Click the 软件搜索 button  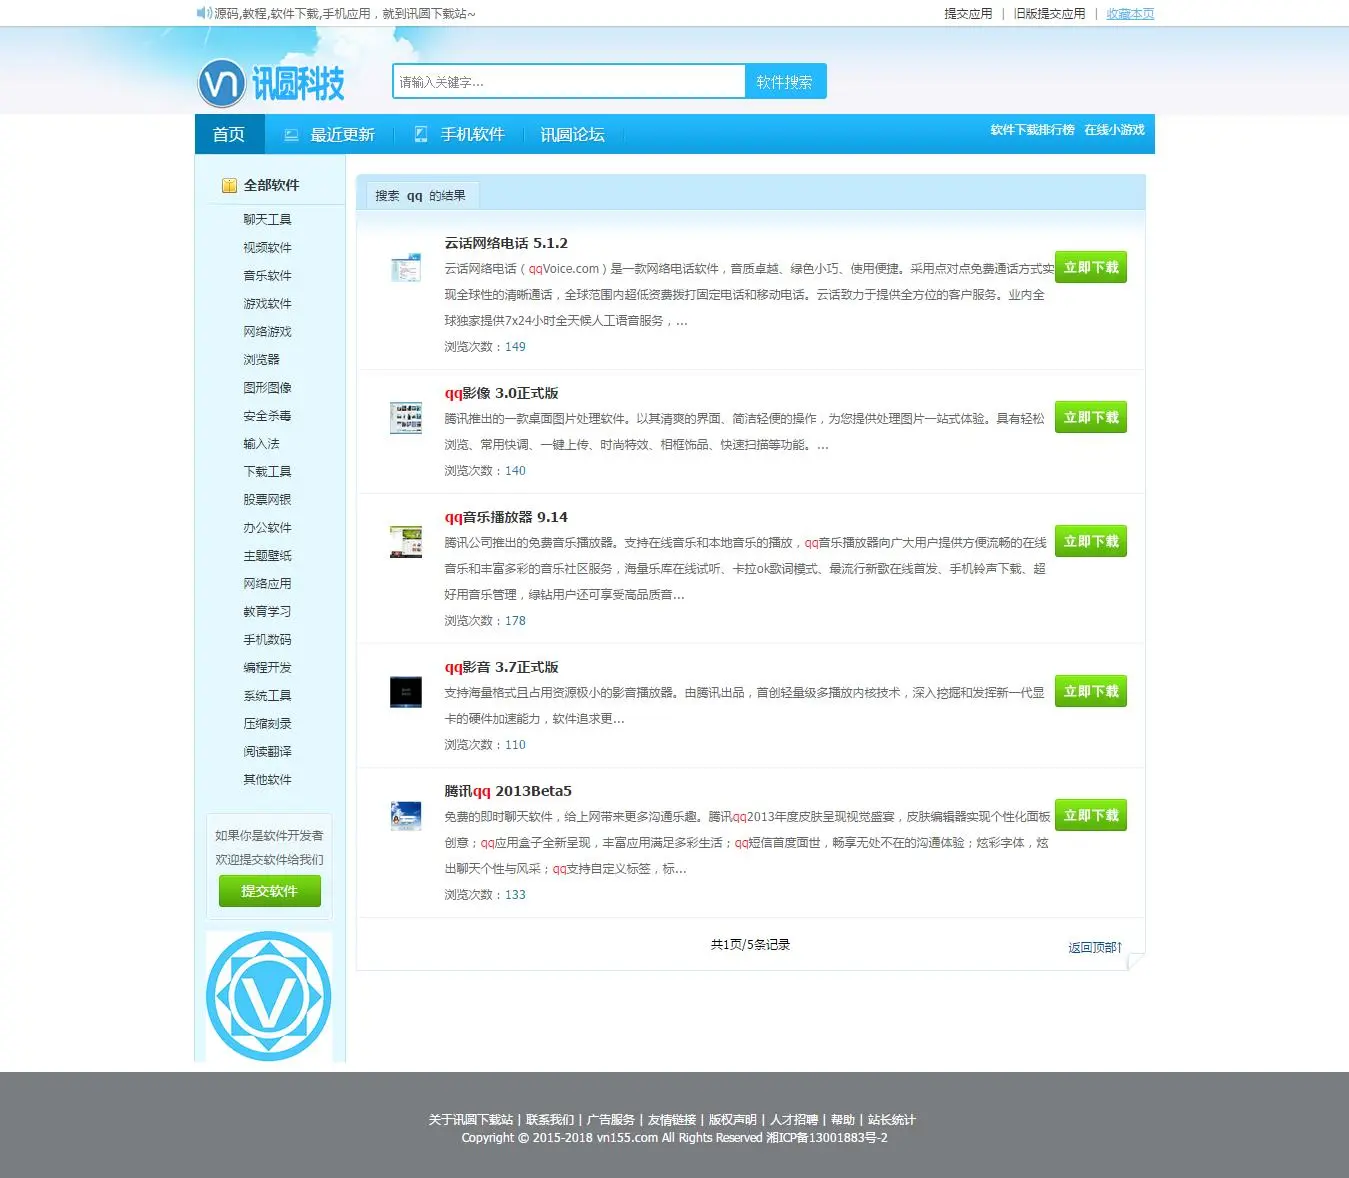pos(785,82)
